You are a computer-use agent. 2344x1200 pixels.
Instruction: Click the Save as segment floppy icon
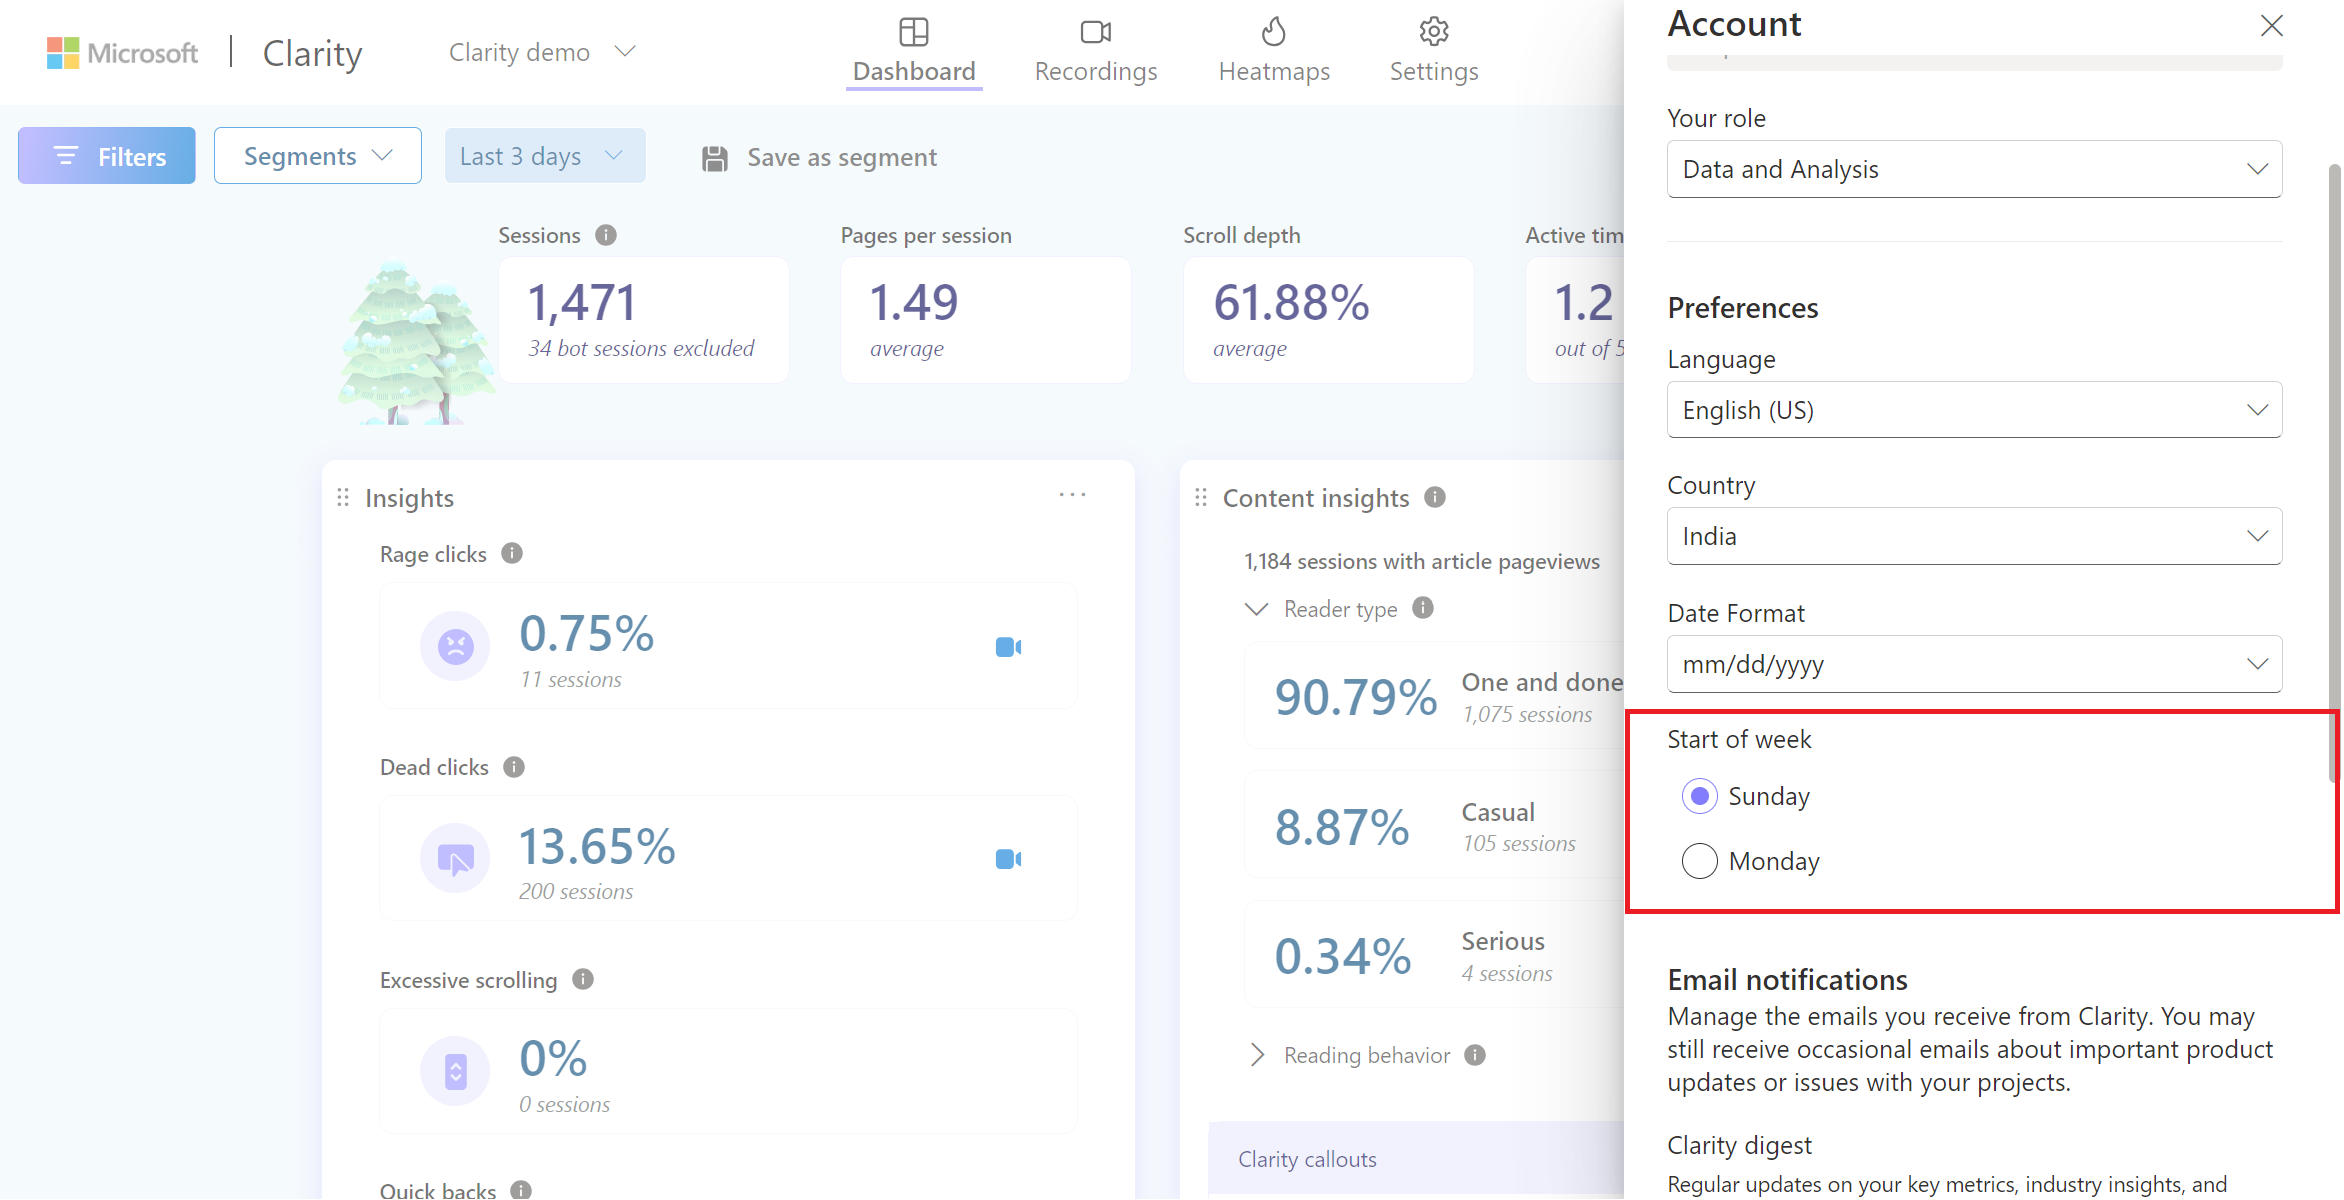pyautogui.click(x=715, y=158)
